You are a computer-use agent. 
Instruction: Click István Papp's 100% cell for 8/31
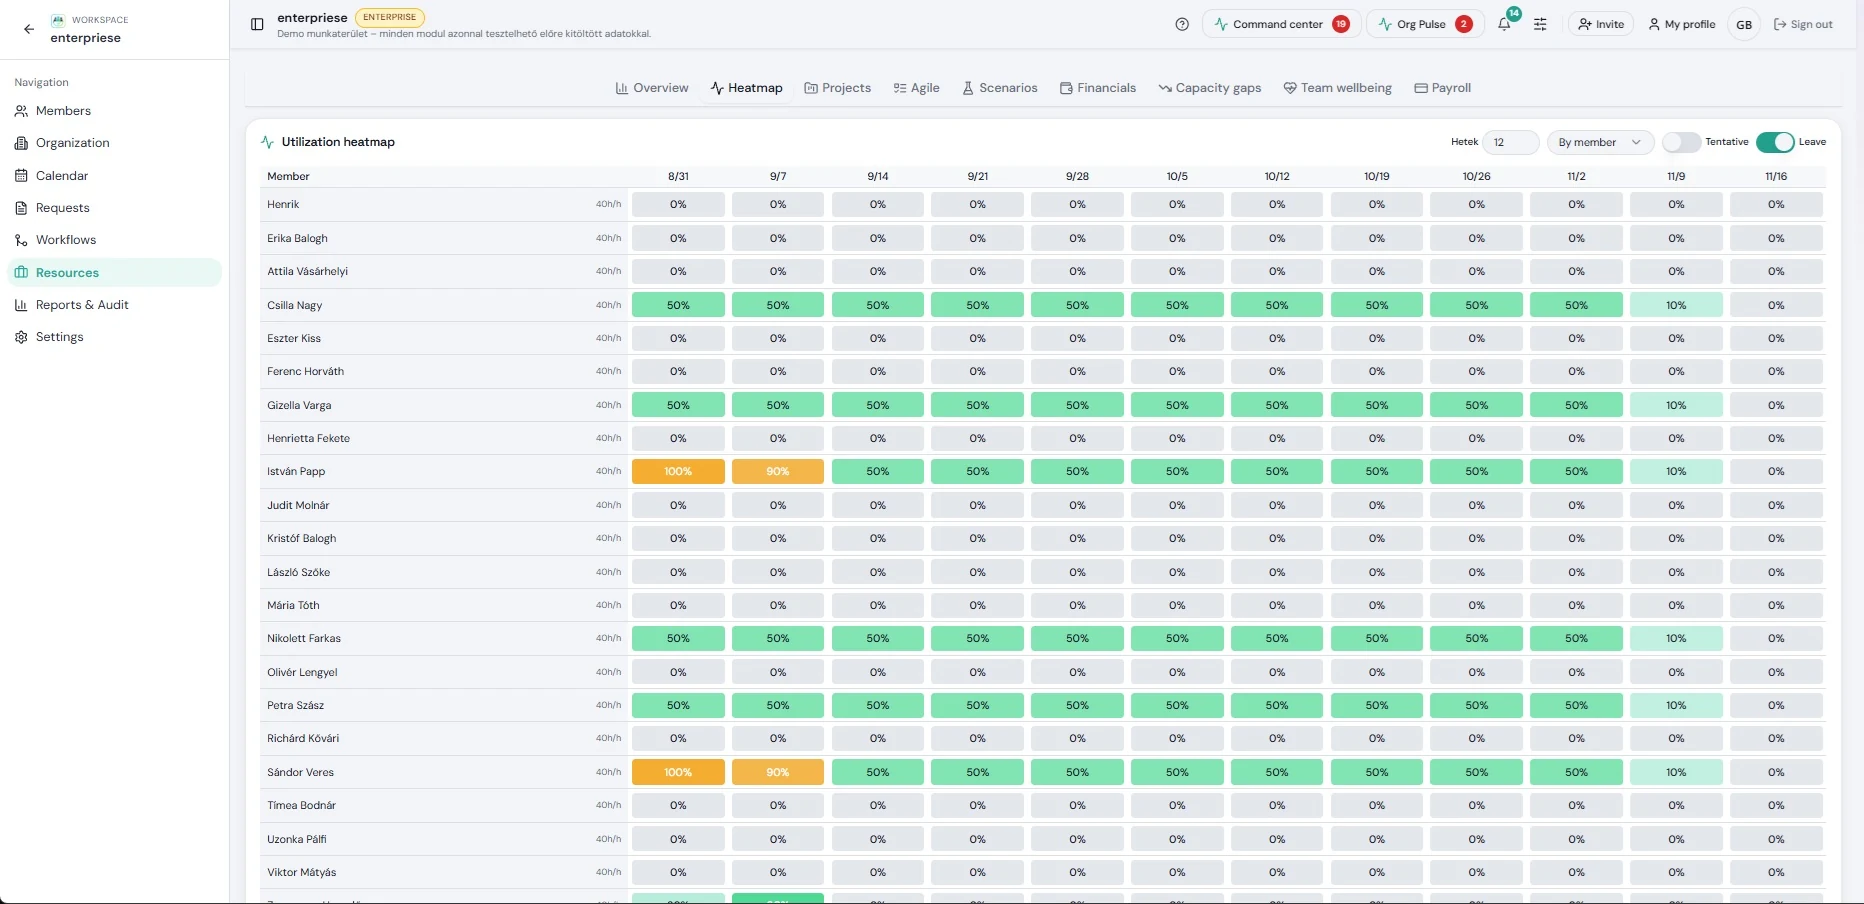678,471
